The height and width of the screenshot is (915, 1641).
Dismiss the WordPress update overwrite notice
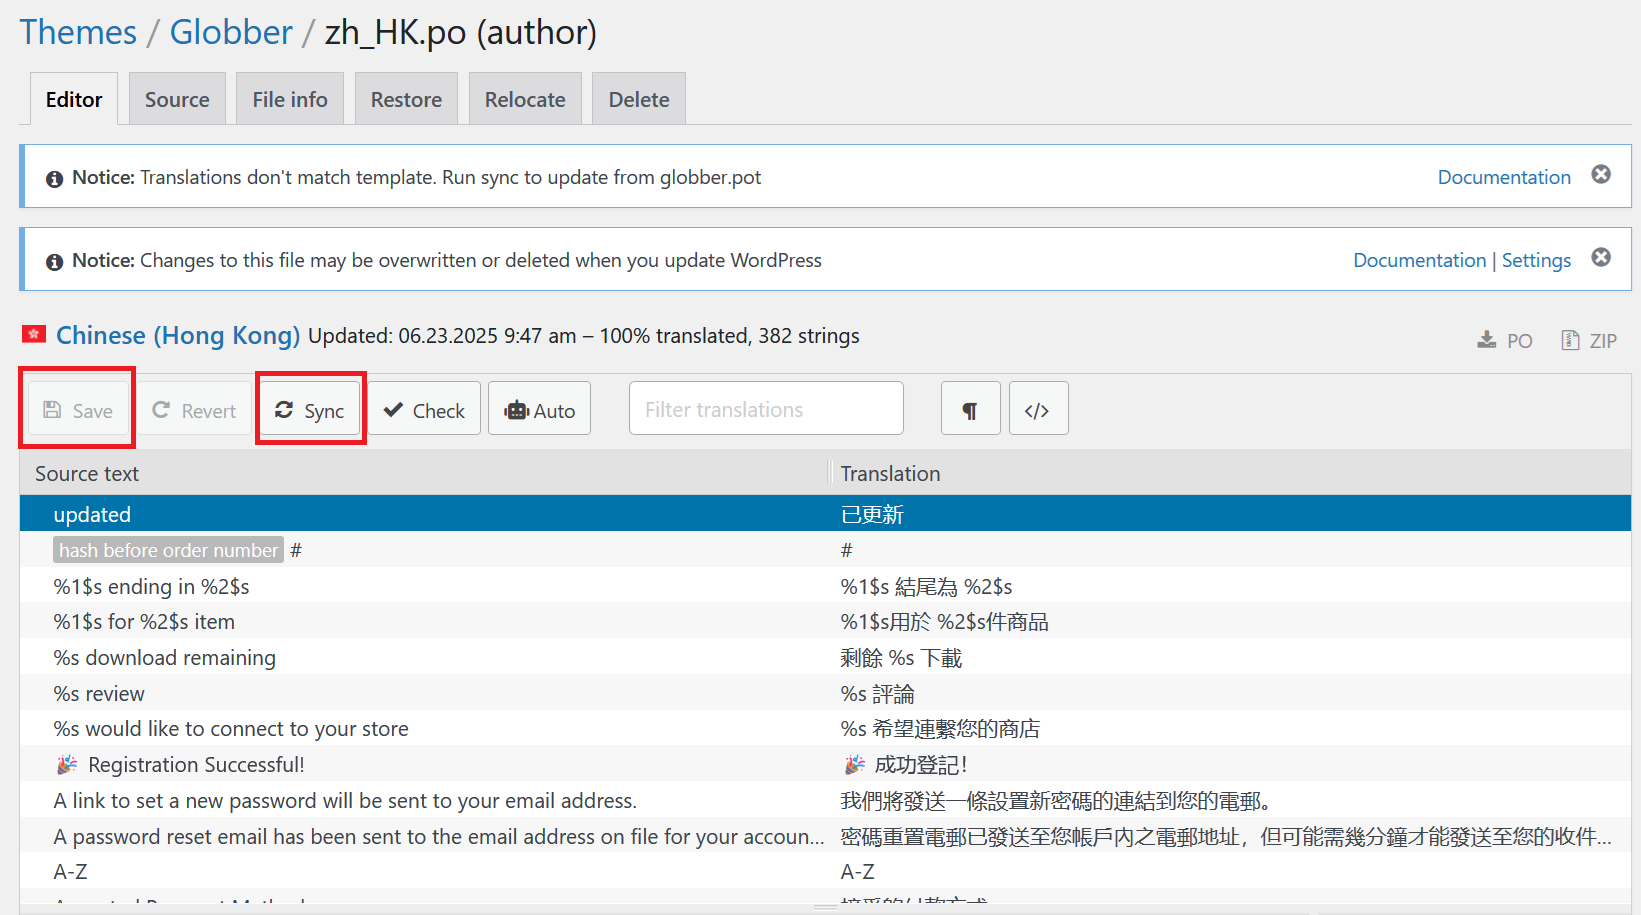[1601, 257]
